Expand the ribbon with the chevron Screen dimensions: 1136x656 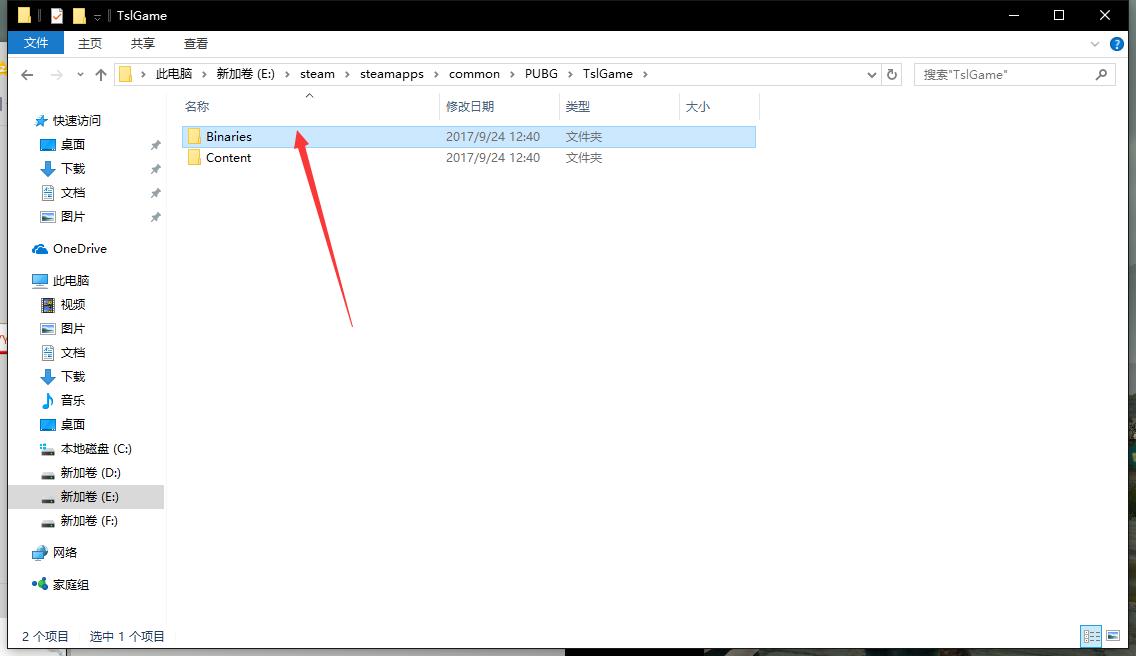point(1095,44)
